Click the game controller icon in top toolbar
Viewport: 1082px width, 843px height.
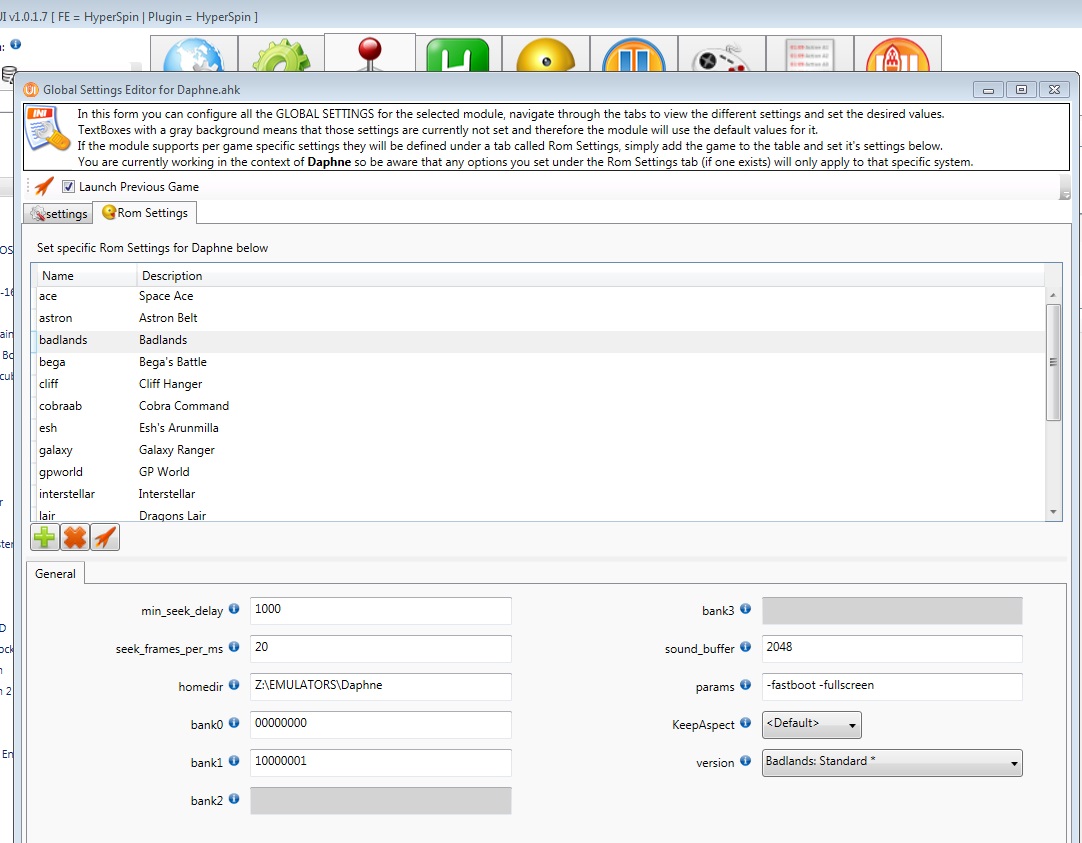[721, 58]
